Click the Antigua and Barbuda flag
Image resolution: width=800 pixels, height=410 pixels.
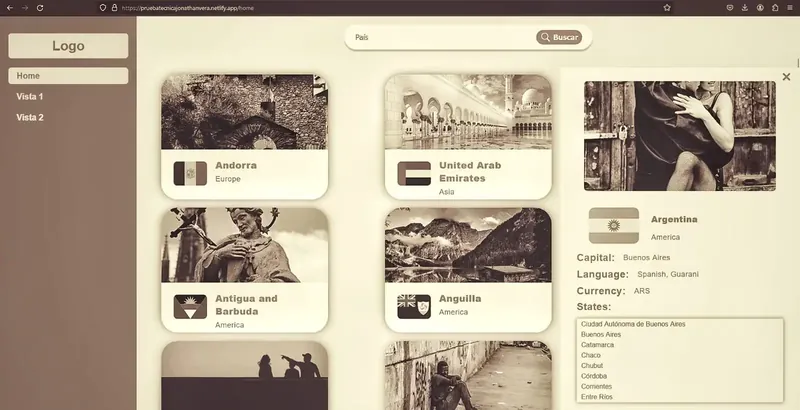[190, 306]
